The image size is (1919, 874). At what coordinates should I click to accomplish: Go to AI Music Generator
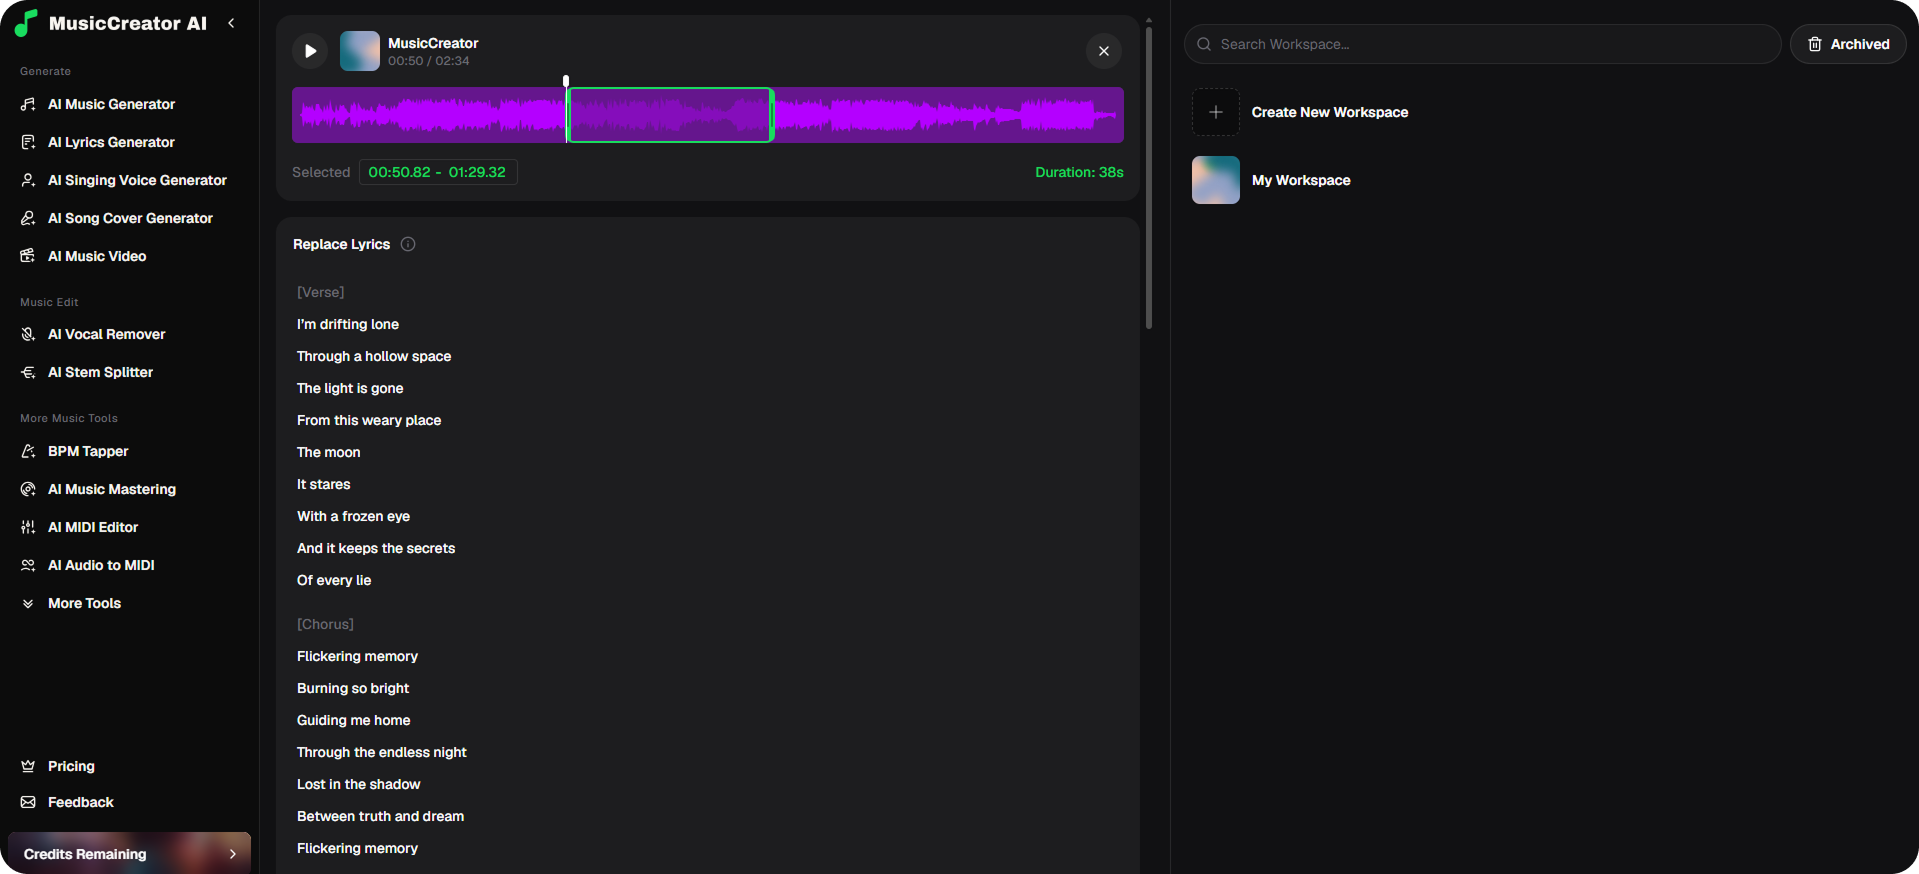pyautogui.click(x=111, y=104)
